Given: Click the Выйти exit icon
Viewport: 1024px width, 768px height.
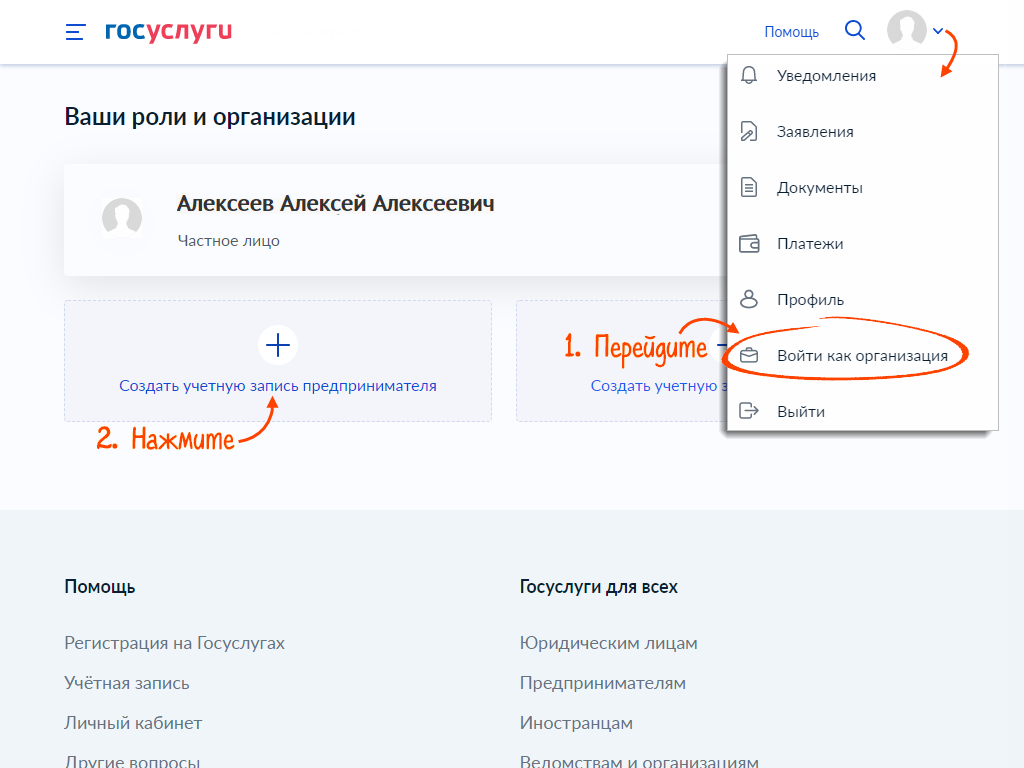Looking at the screenshot, I should (x=749, y=411).
